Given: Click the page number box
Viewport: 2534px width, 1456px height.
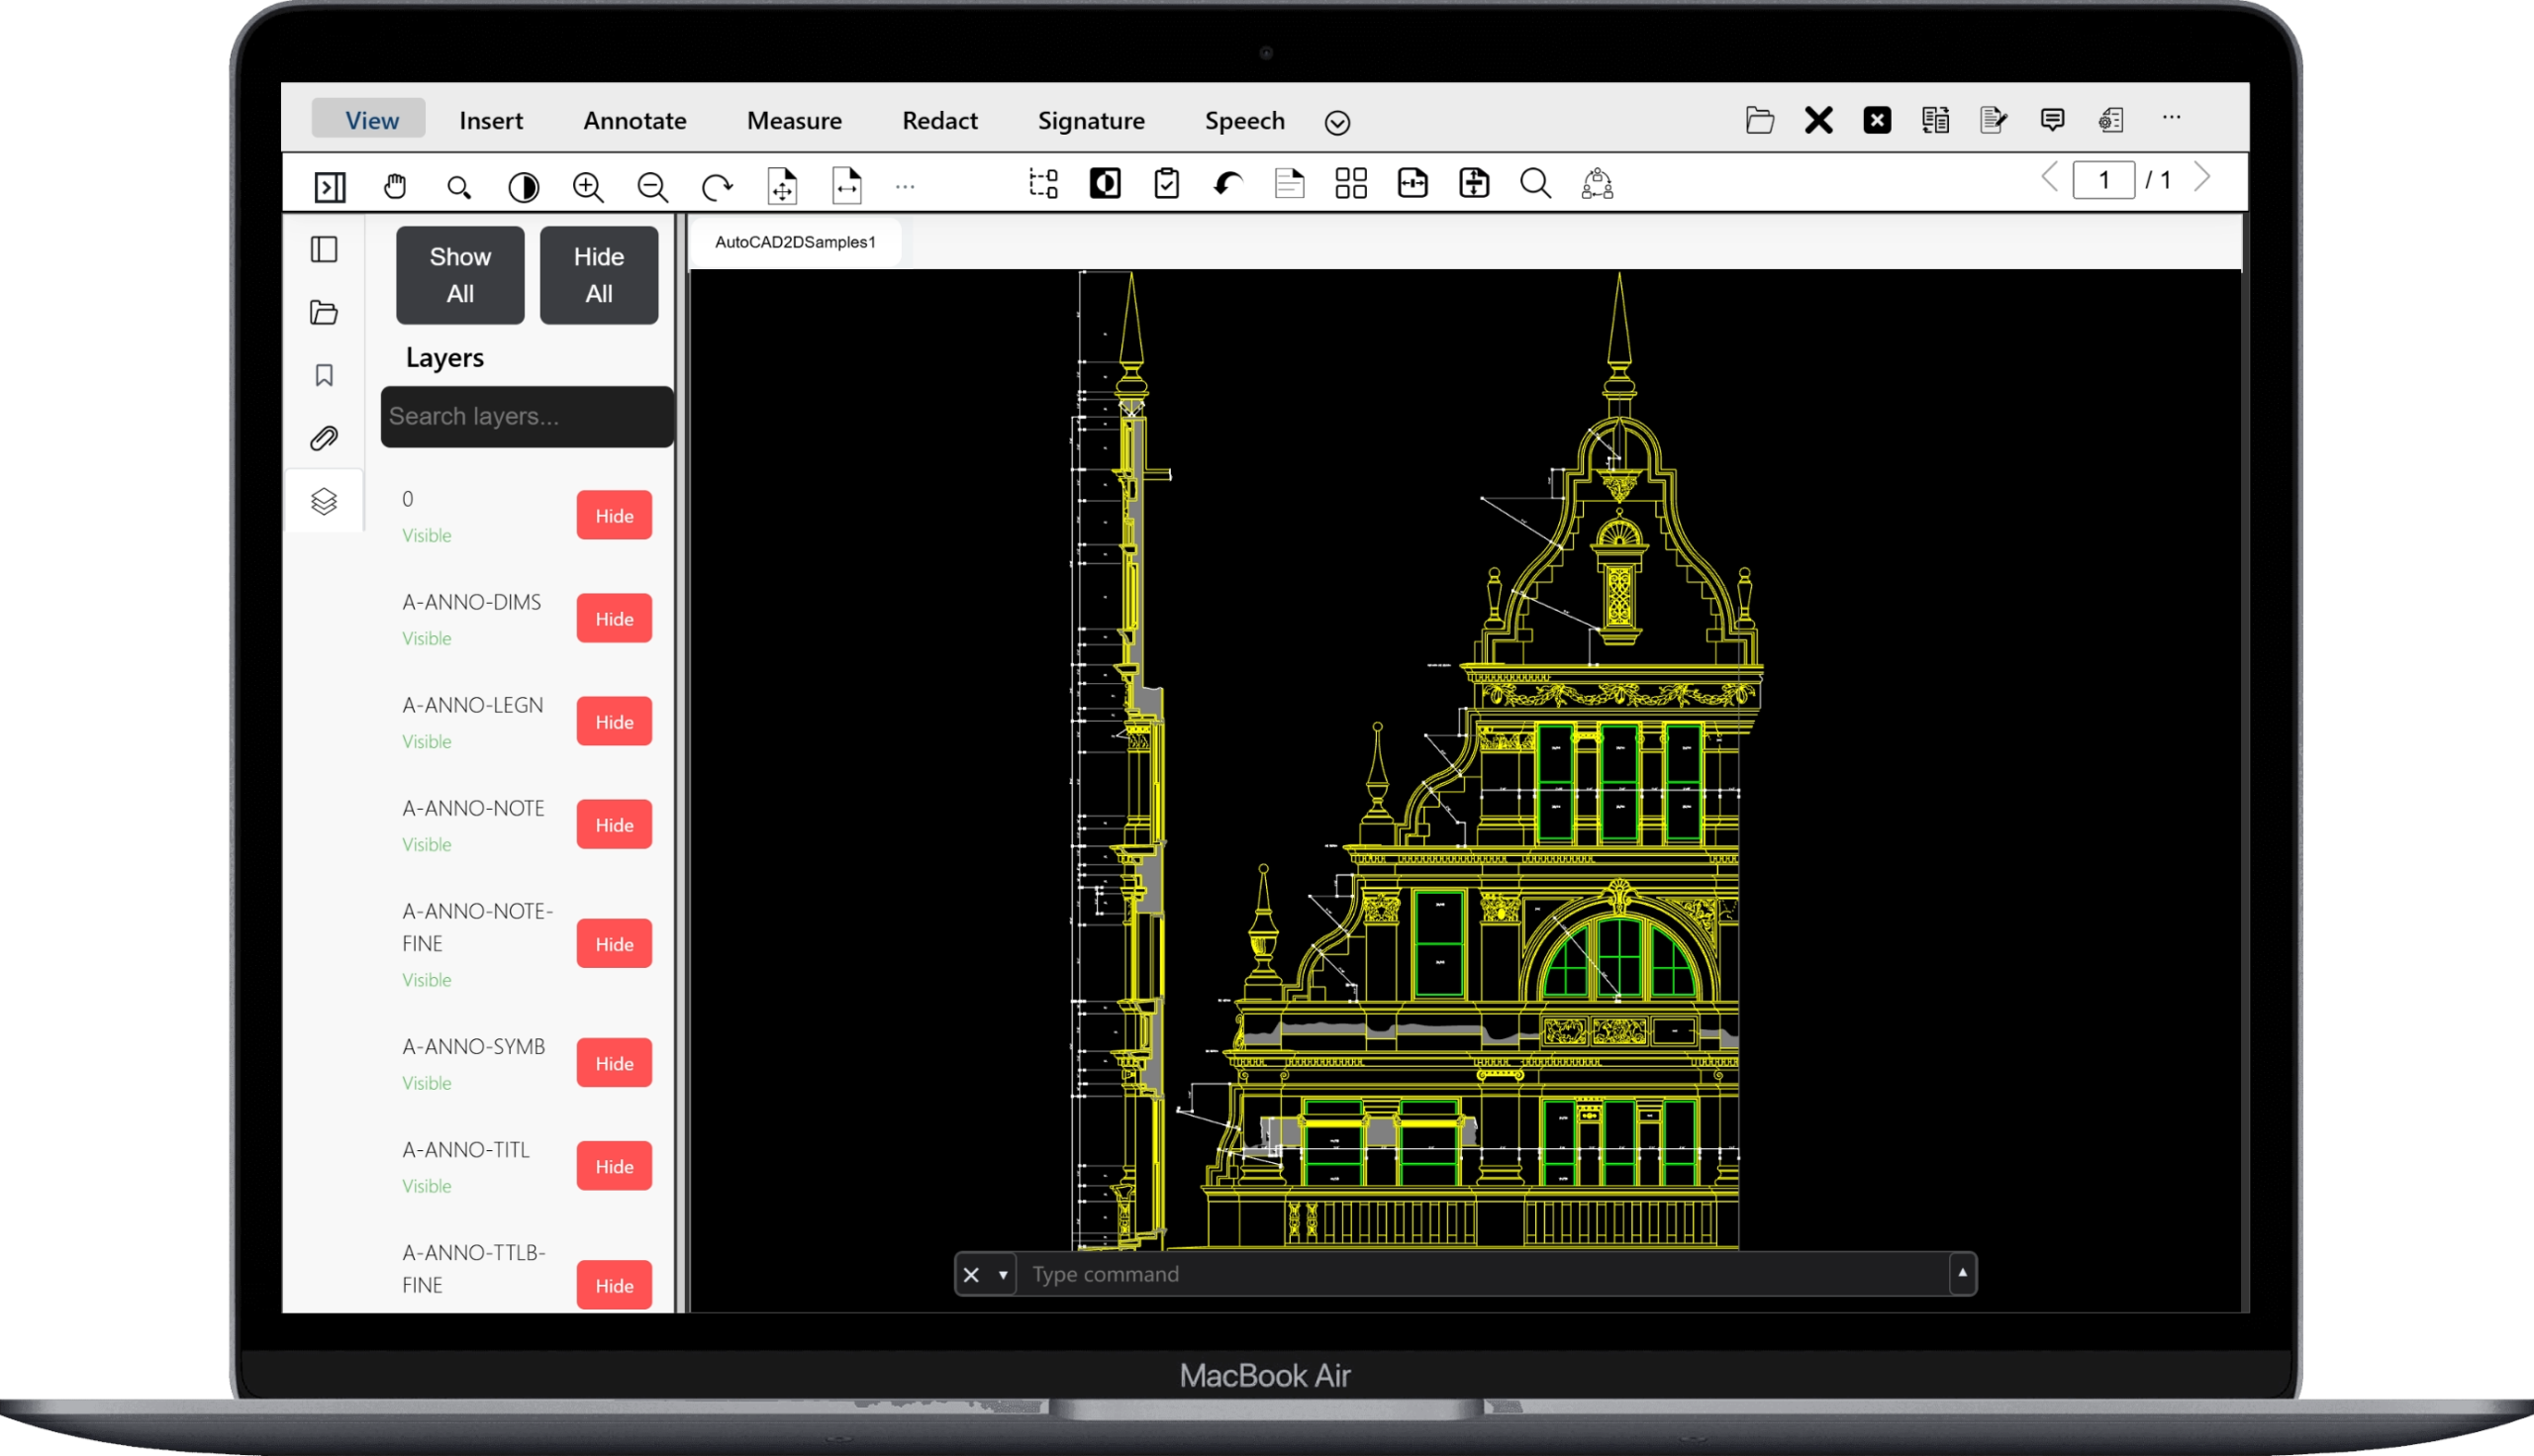Looking at the screenshot, I should point(2104,180).
